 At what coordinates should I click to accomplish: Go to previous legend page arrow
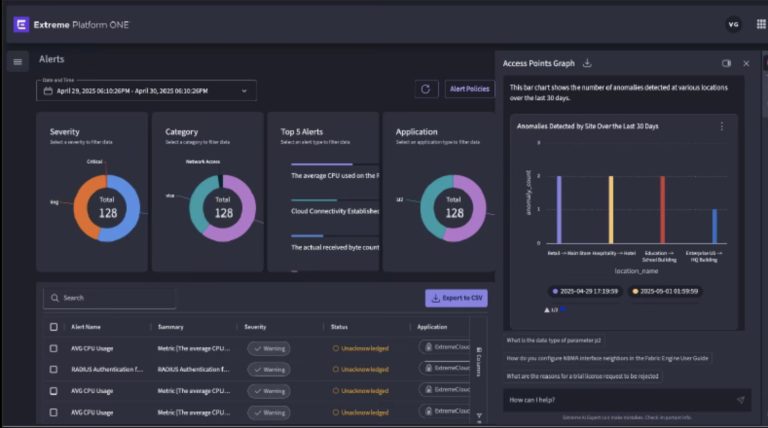click(x=547, y=310)
